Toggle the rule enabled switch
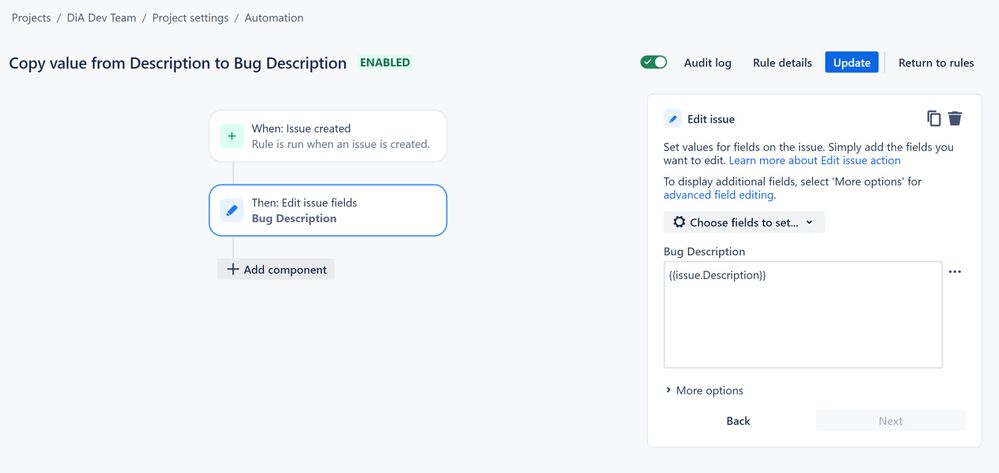This screenshot has height=473, width=999. tap(654, 62)
